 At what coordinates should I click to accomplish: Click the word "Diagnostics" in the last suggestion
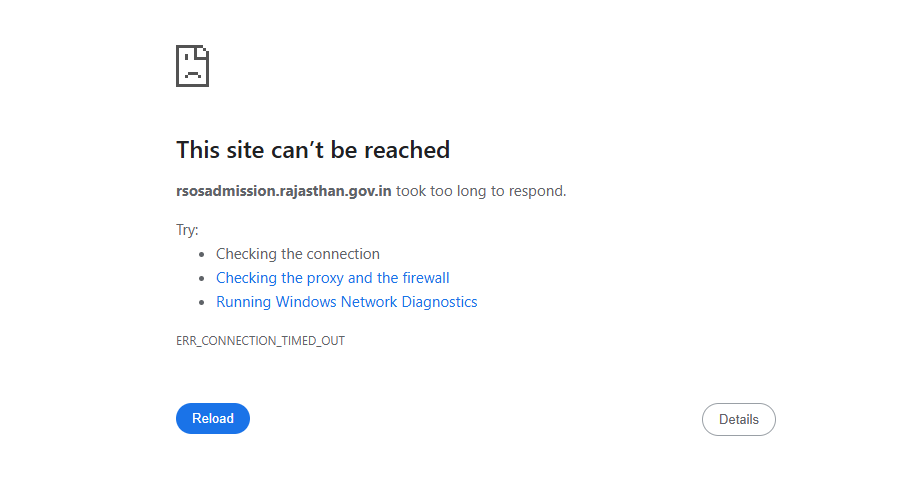438,302
